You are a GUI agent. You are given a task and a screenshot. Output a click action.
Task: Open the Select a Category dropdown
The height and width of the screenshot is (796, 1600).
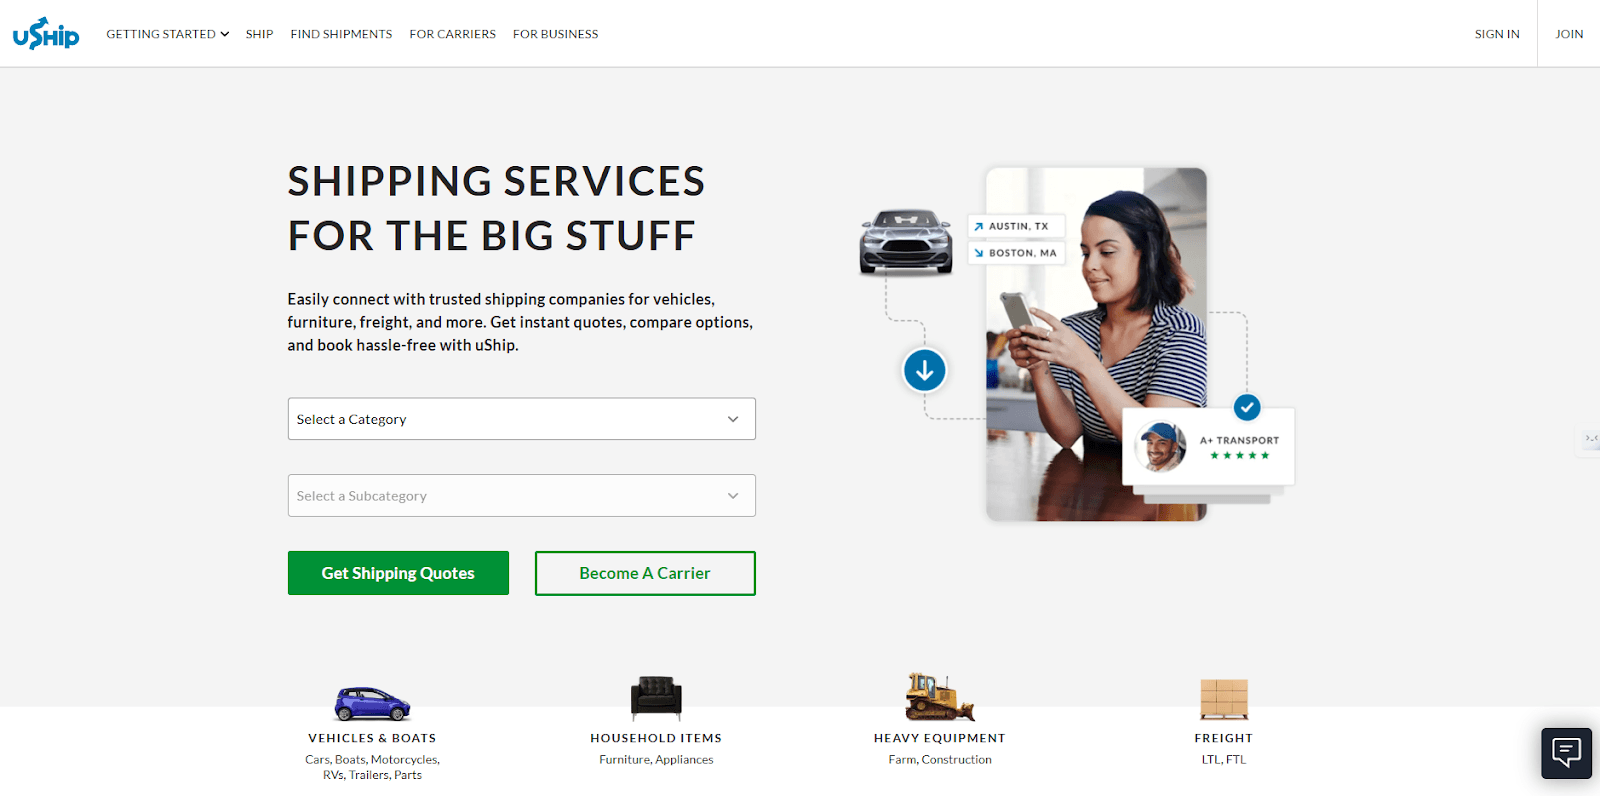[522, 419]
